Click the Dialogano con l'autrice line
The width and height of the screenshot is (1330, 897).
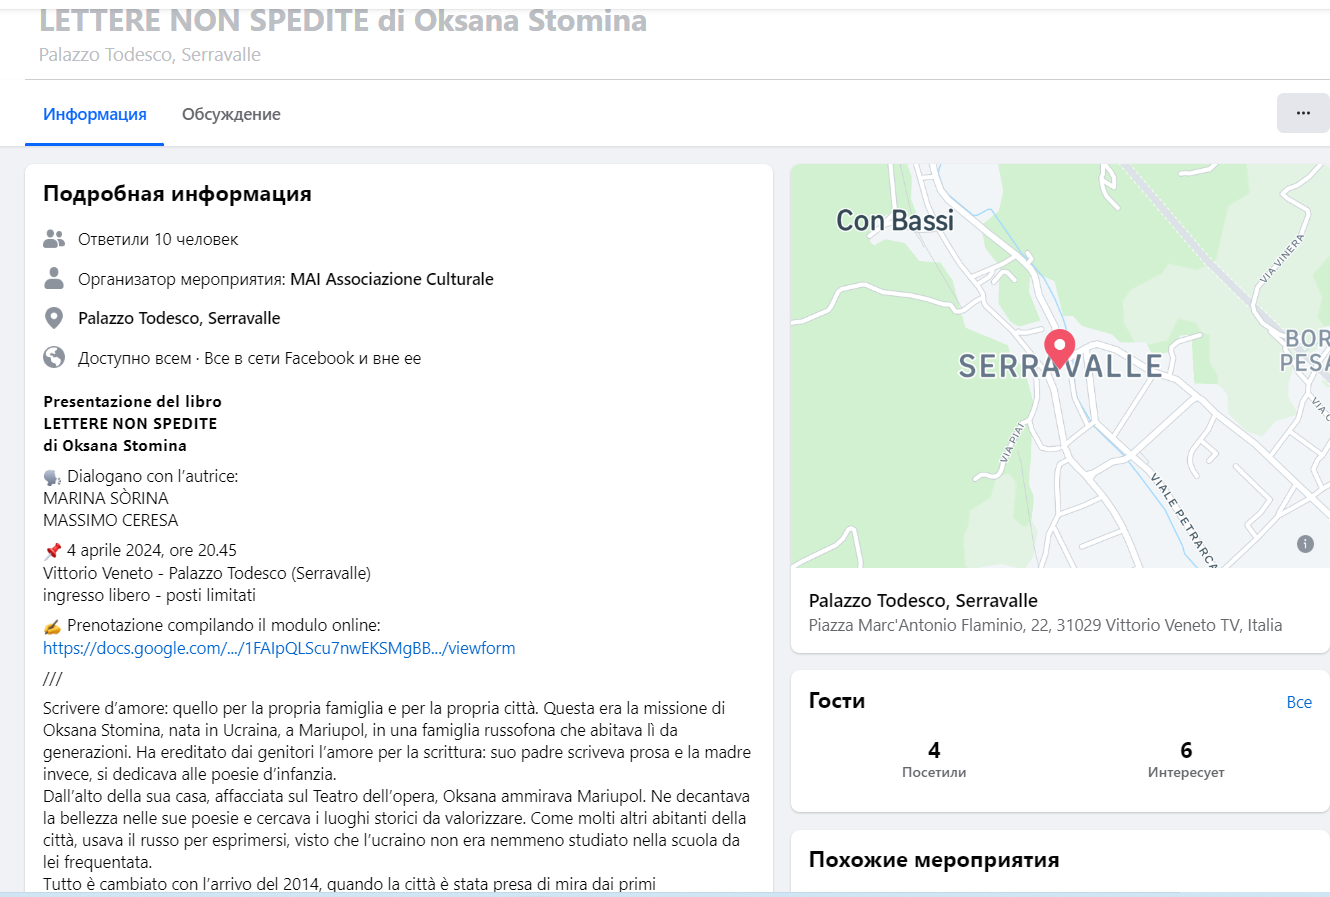153,476
